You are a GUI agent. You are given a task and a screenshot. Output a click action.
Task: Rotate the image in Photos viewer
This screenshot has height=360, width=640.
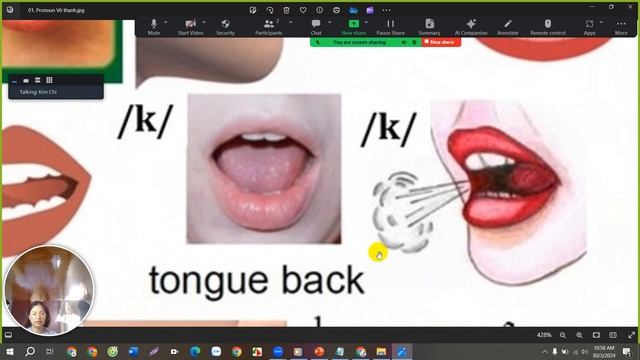[x=269, y=10]
